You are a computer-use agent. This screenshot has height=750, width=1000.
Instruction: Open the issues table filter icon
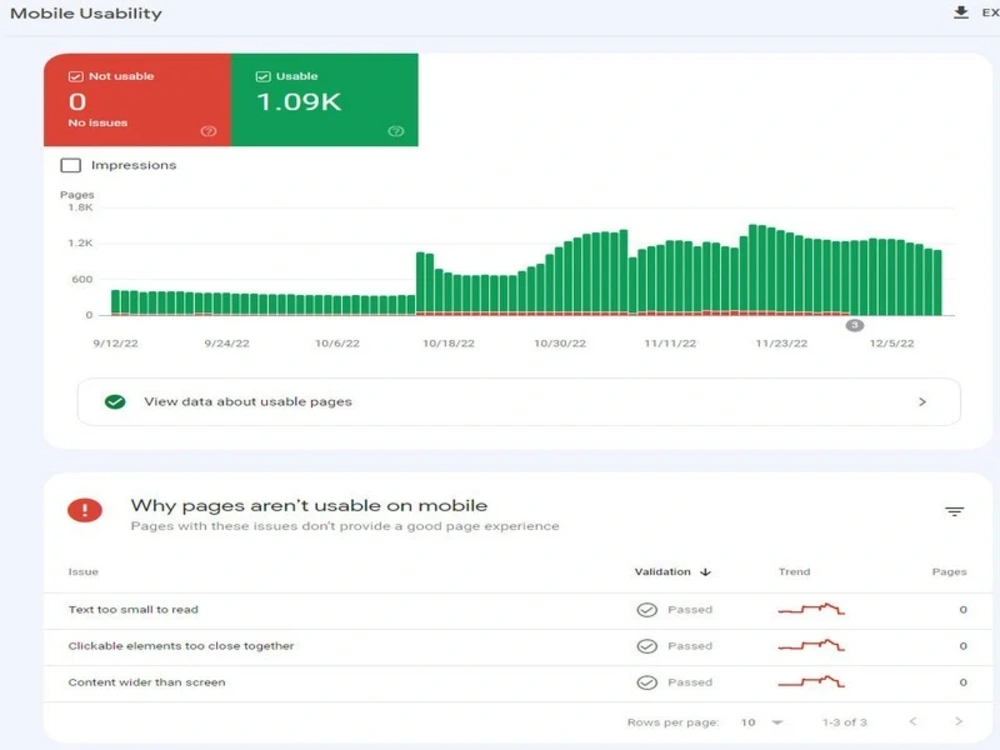pyautogui.click(x=954, y=511)
